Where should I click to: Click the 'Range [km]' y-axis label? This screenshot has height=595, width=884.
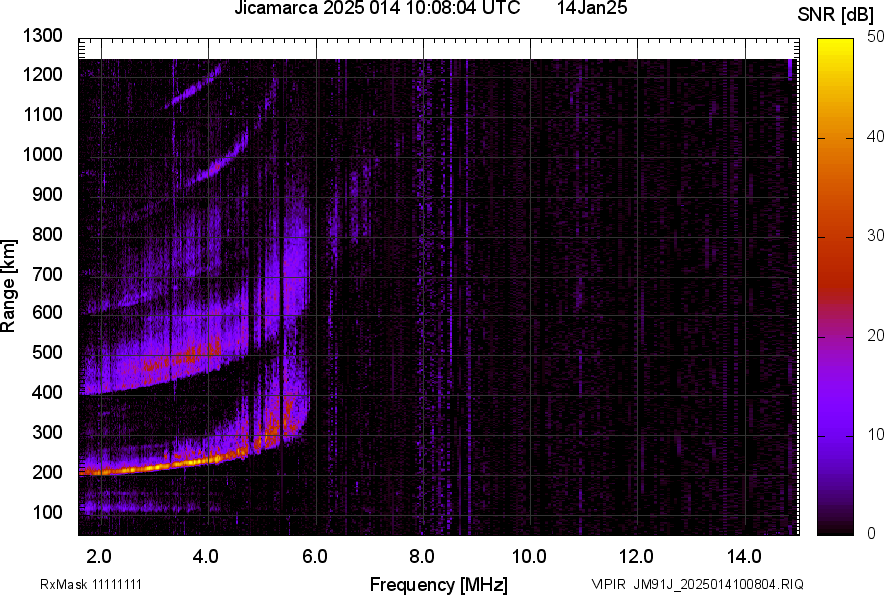tap(8, 286)
